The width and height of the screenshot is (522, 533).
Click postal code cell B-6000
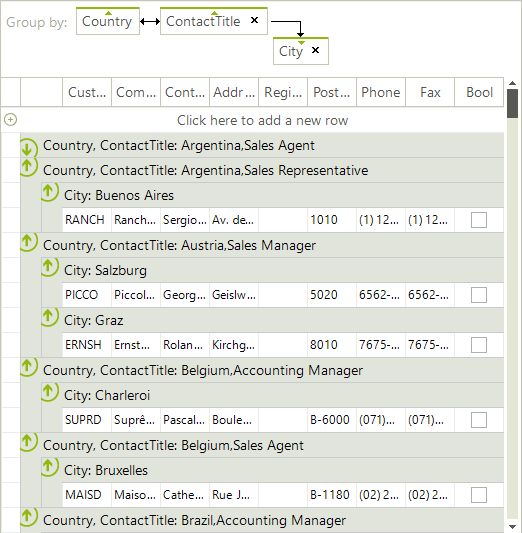(332, 420)
